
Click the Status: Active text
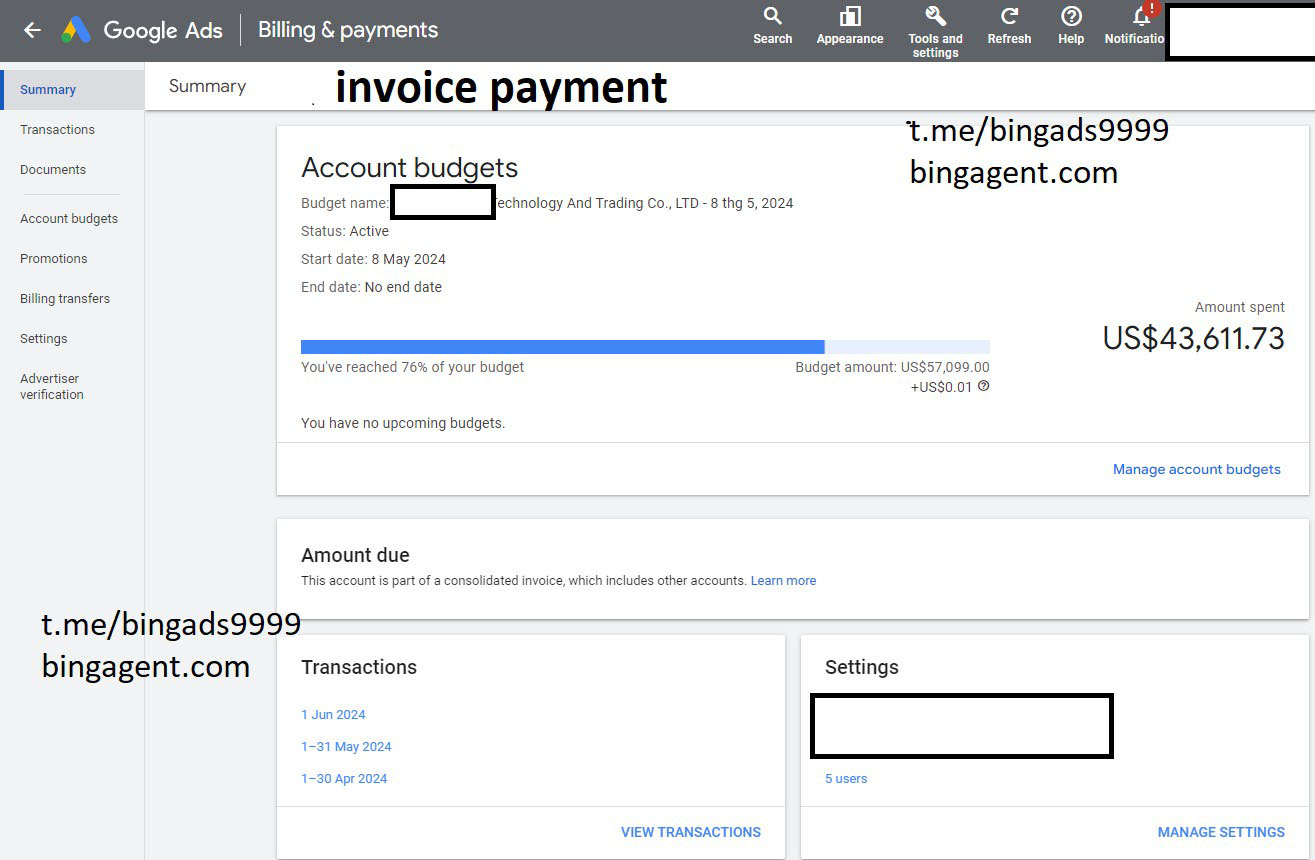point(345,231)
